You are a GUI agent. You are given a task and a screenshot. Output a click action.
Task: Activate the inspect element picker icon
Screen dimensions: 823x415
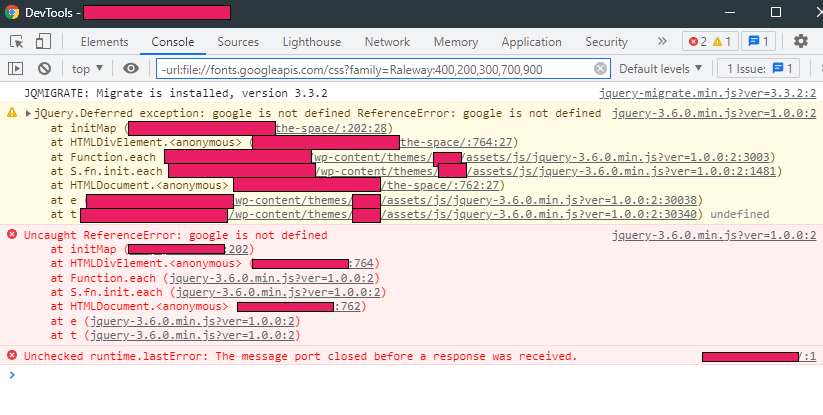pos(16,41)
